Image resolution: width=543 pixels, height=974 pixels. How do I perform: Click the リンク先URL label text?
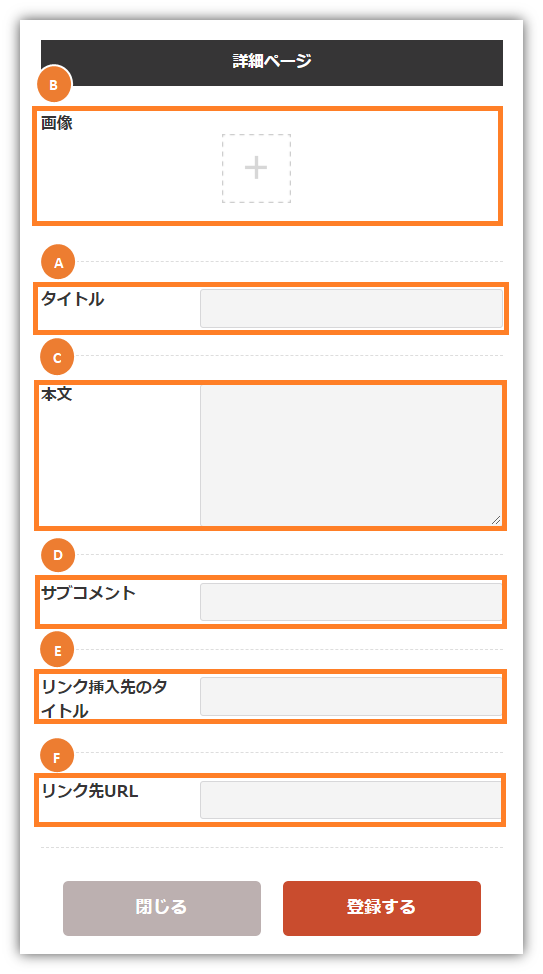tap(89, 792)
